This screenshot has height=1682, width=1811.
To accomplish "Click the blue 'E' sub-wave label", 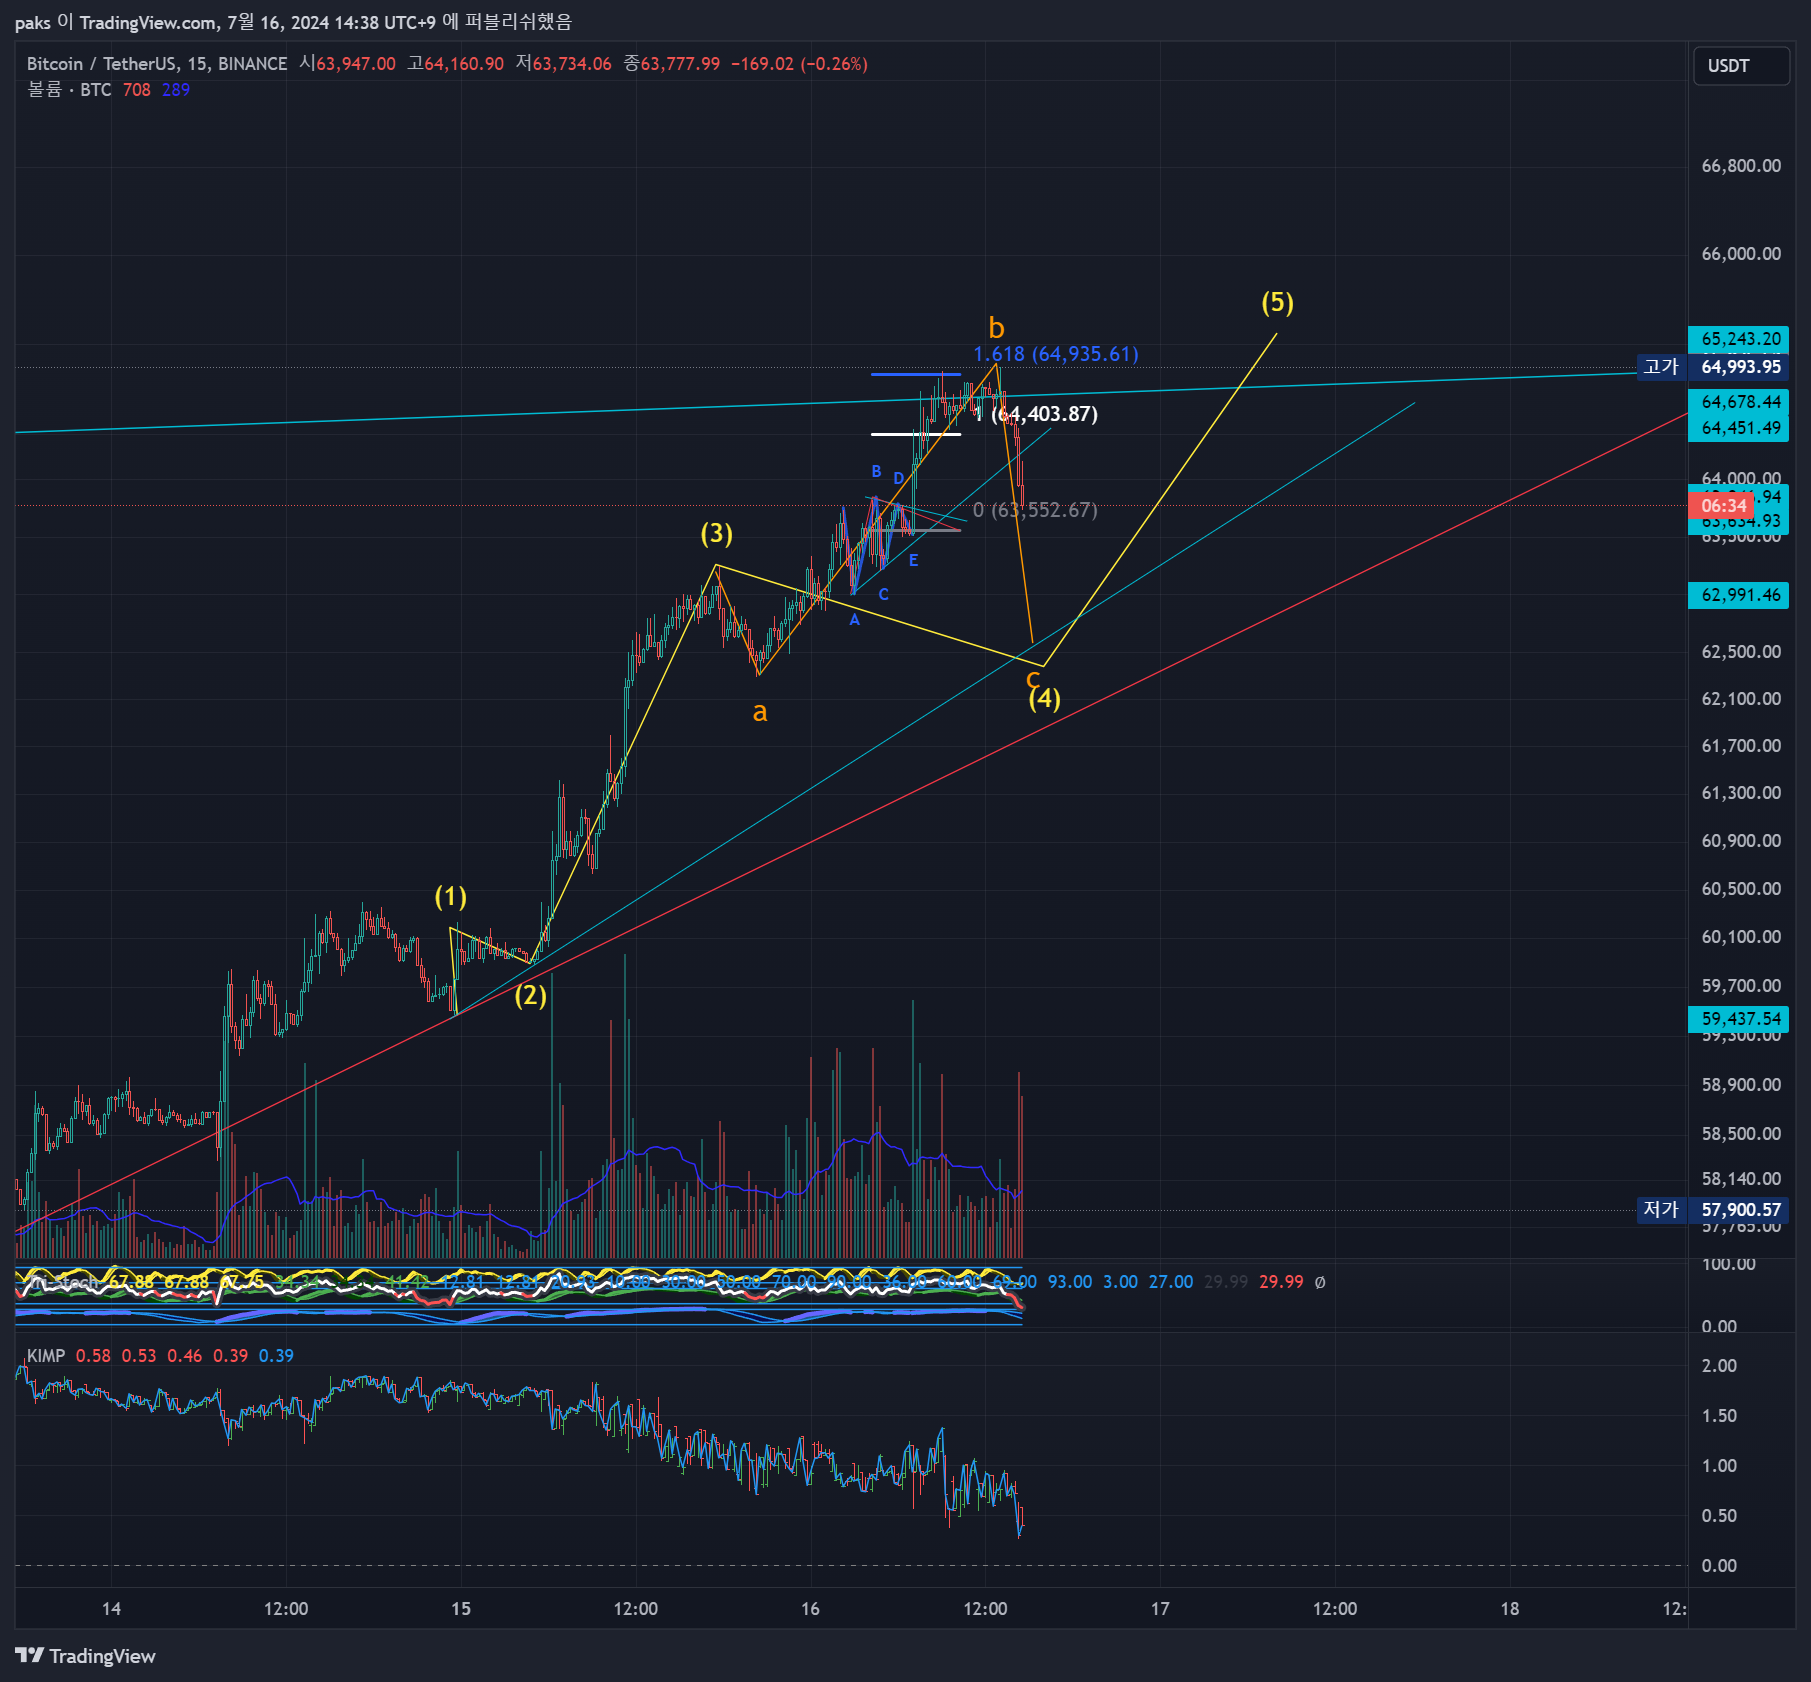I will click(913, 561).
